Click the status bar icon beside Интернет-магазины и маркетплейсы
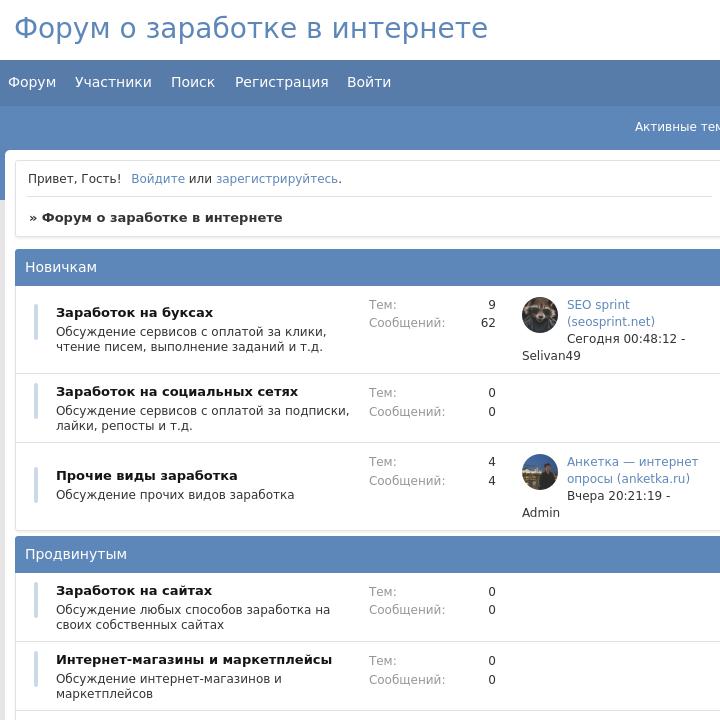 click(x=36, y=669)
